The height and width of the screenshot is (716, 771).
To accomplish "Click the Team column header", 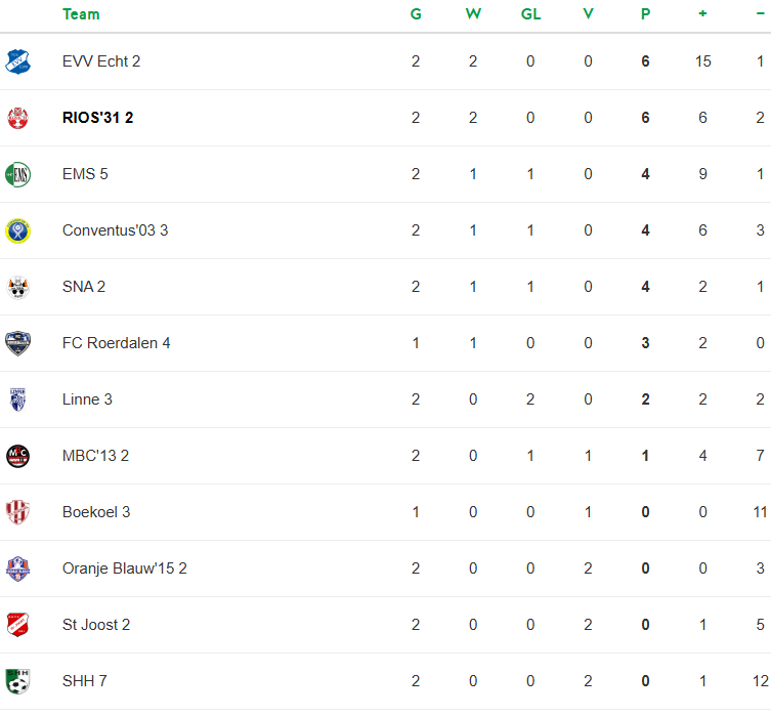I will pyautogui.click(x=81, y=14).
